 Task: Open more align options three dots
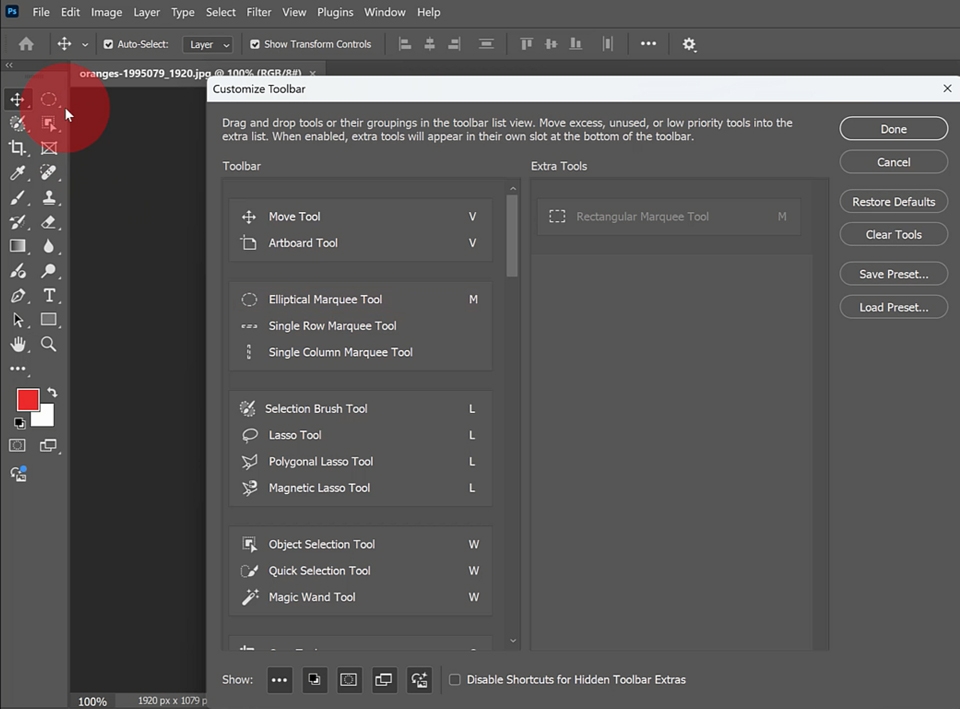coord(648,43)
